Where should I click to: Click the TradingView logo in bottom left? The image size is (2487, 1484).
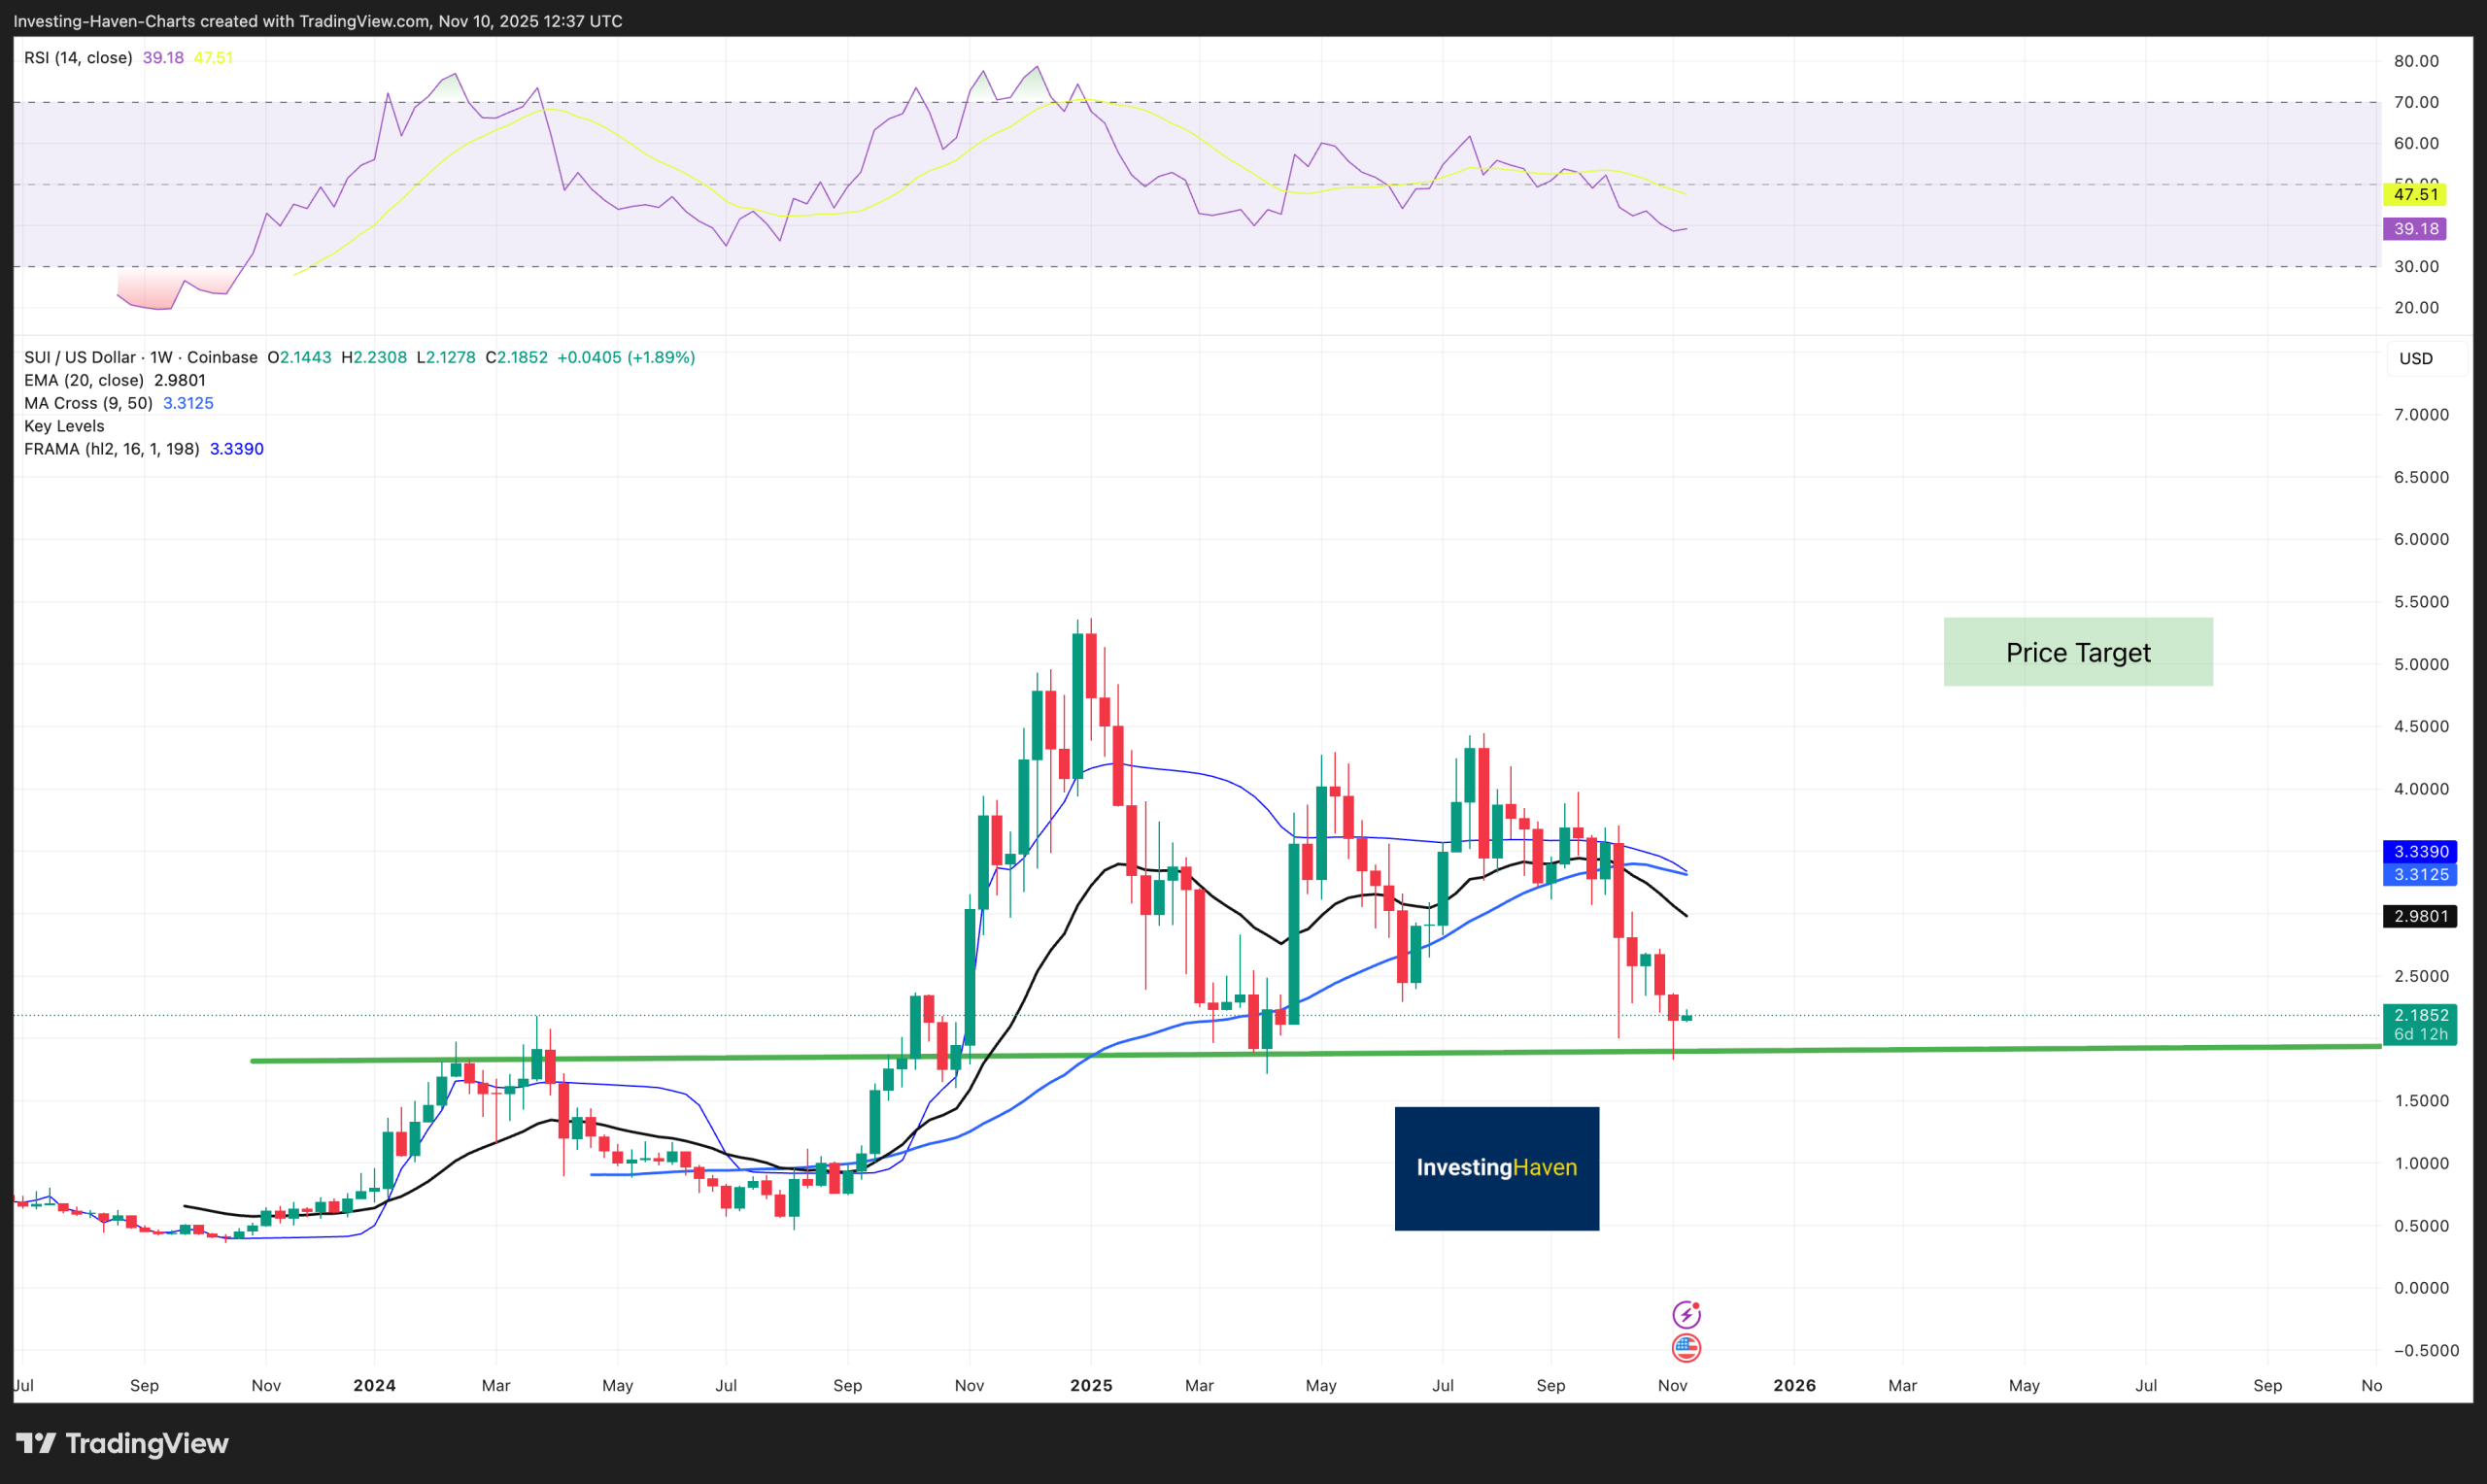(x=120, y=1444)
